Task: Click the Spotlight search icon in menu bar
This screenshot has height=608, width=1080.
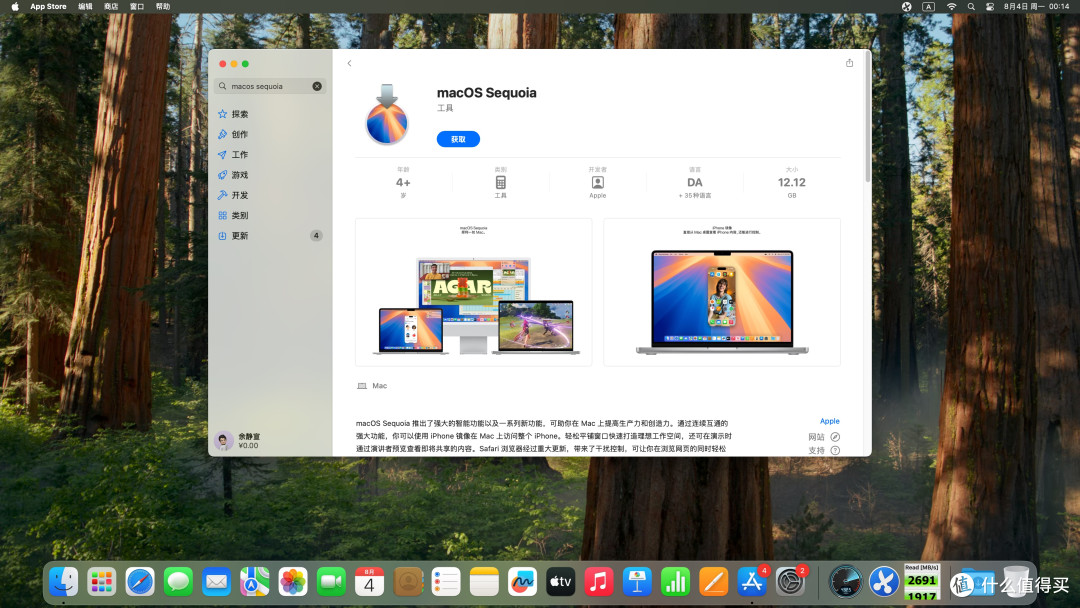Action: [x=971, y=6]
